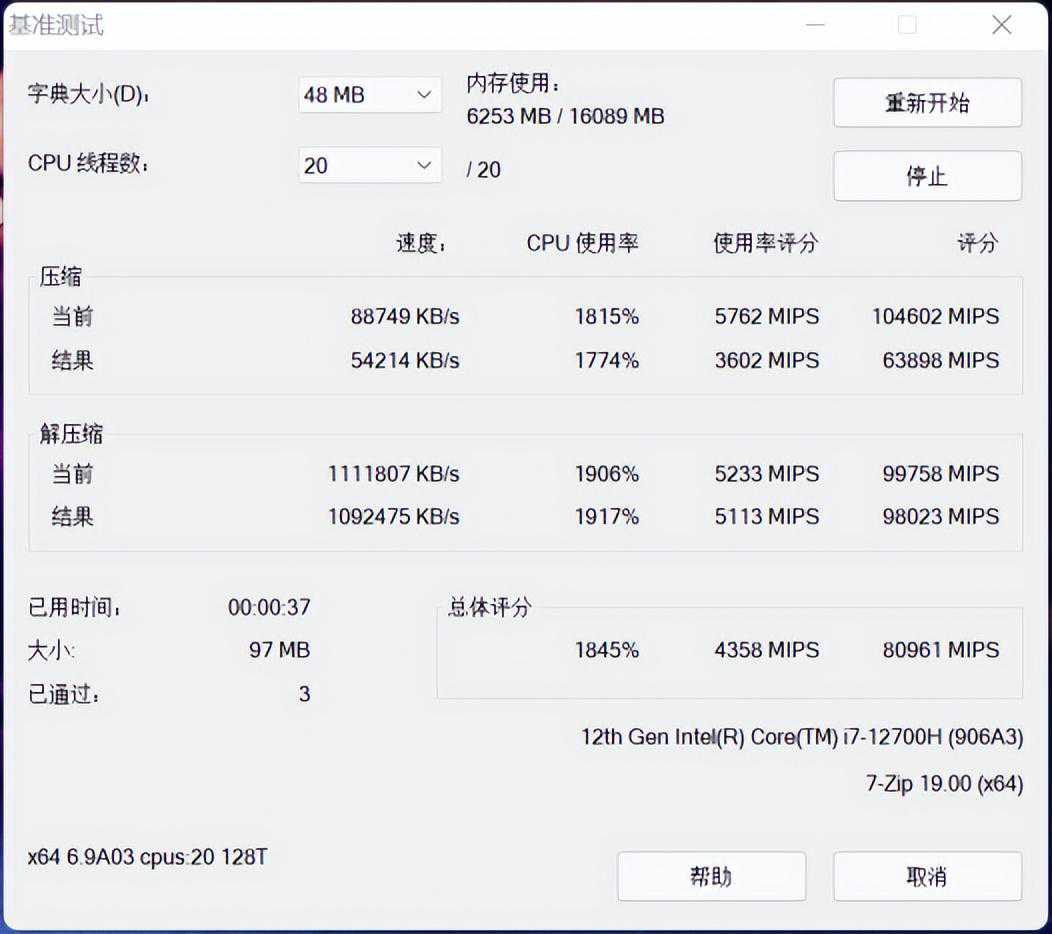The width and height of the screenshot is (1052, 934).
Task: Select the compression current speed 88749 KB/s
Action: click(x=405, y=317)
